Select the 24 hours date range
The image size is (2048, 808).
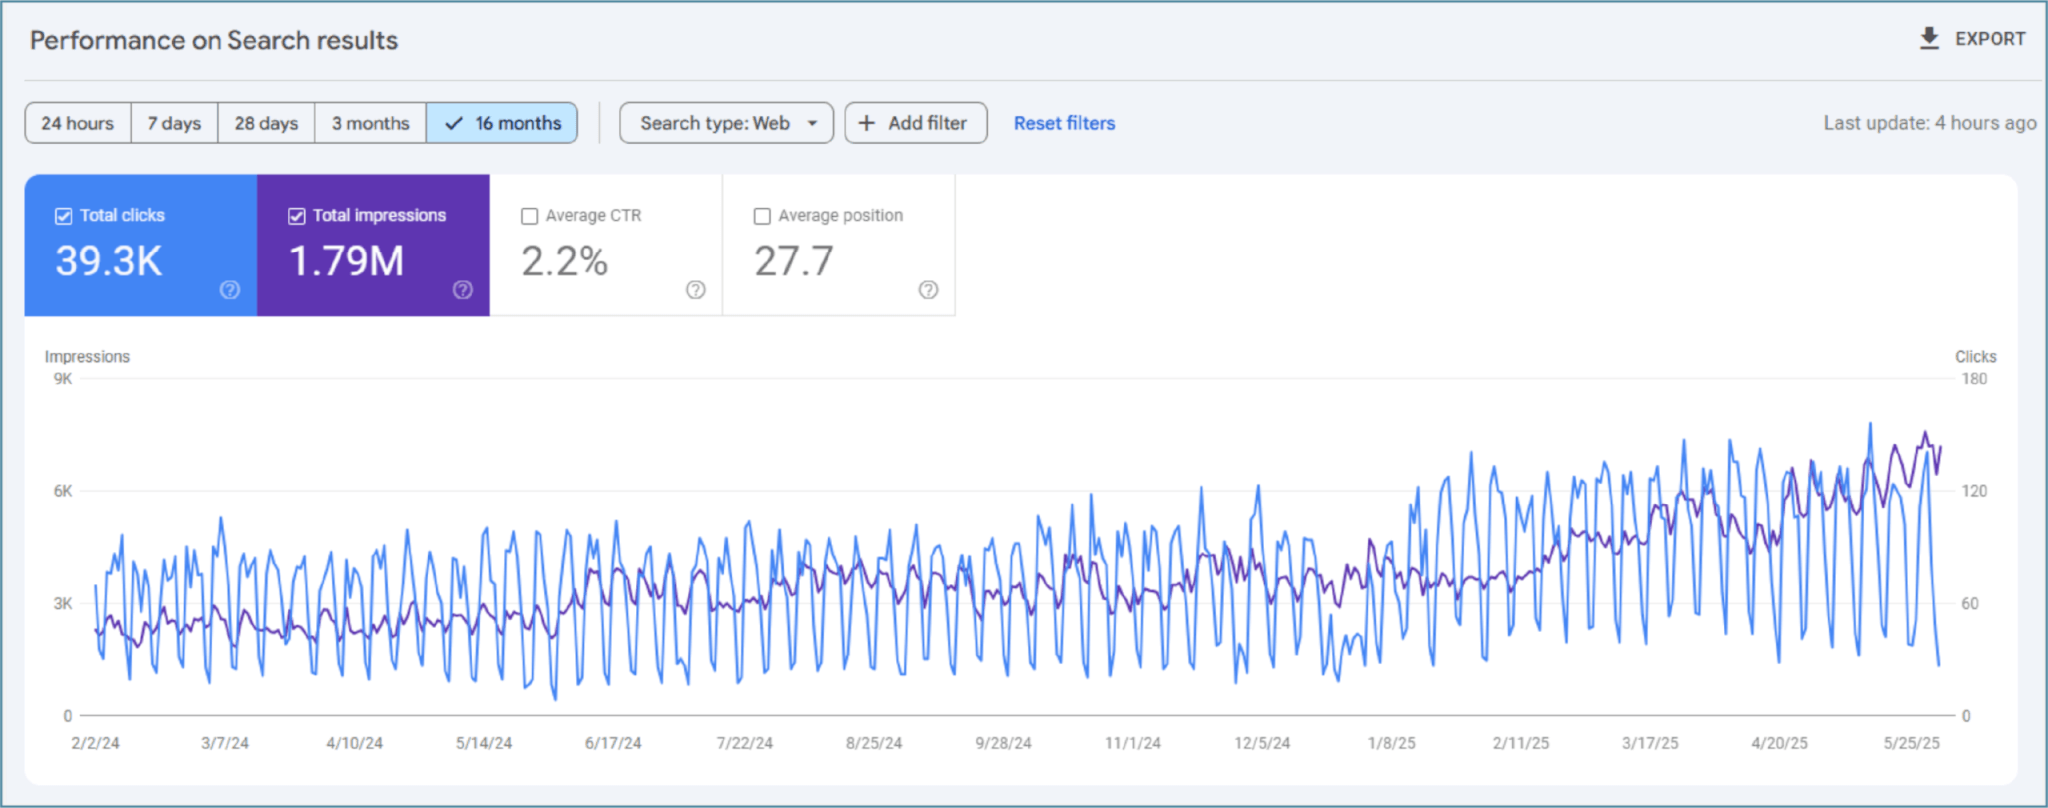click(77, 123)
